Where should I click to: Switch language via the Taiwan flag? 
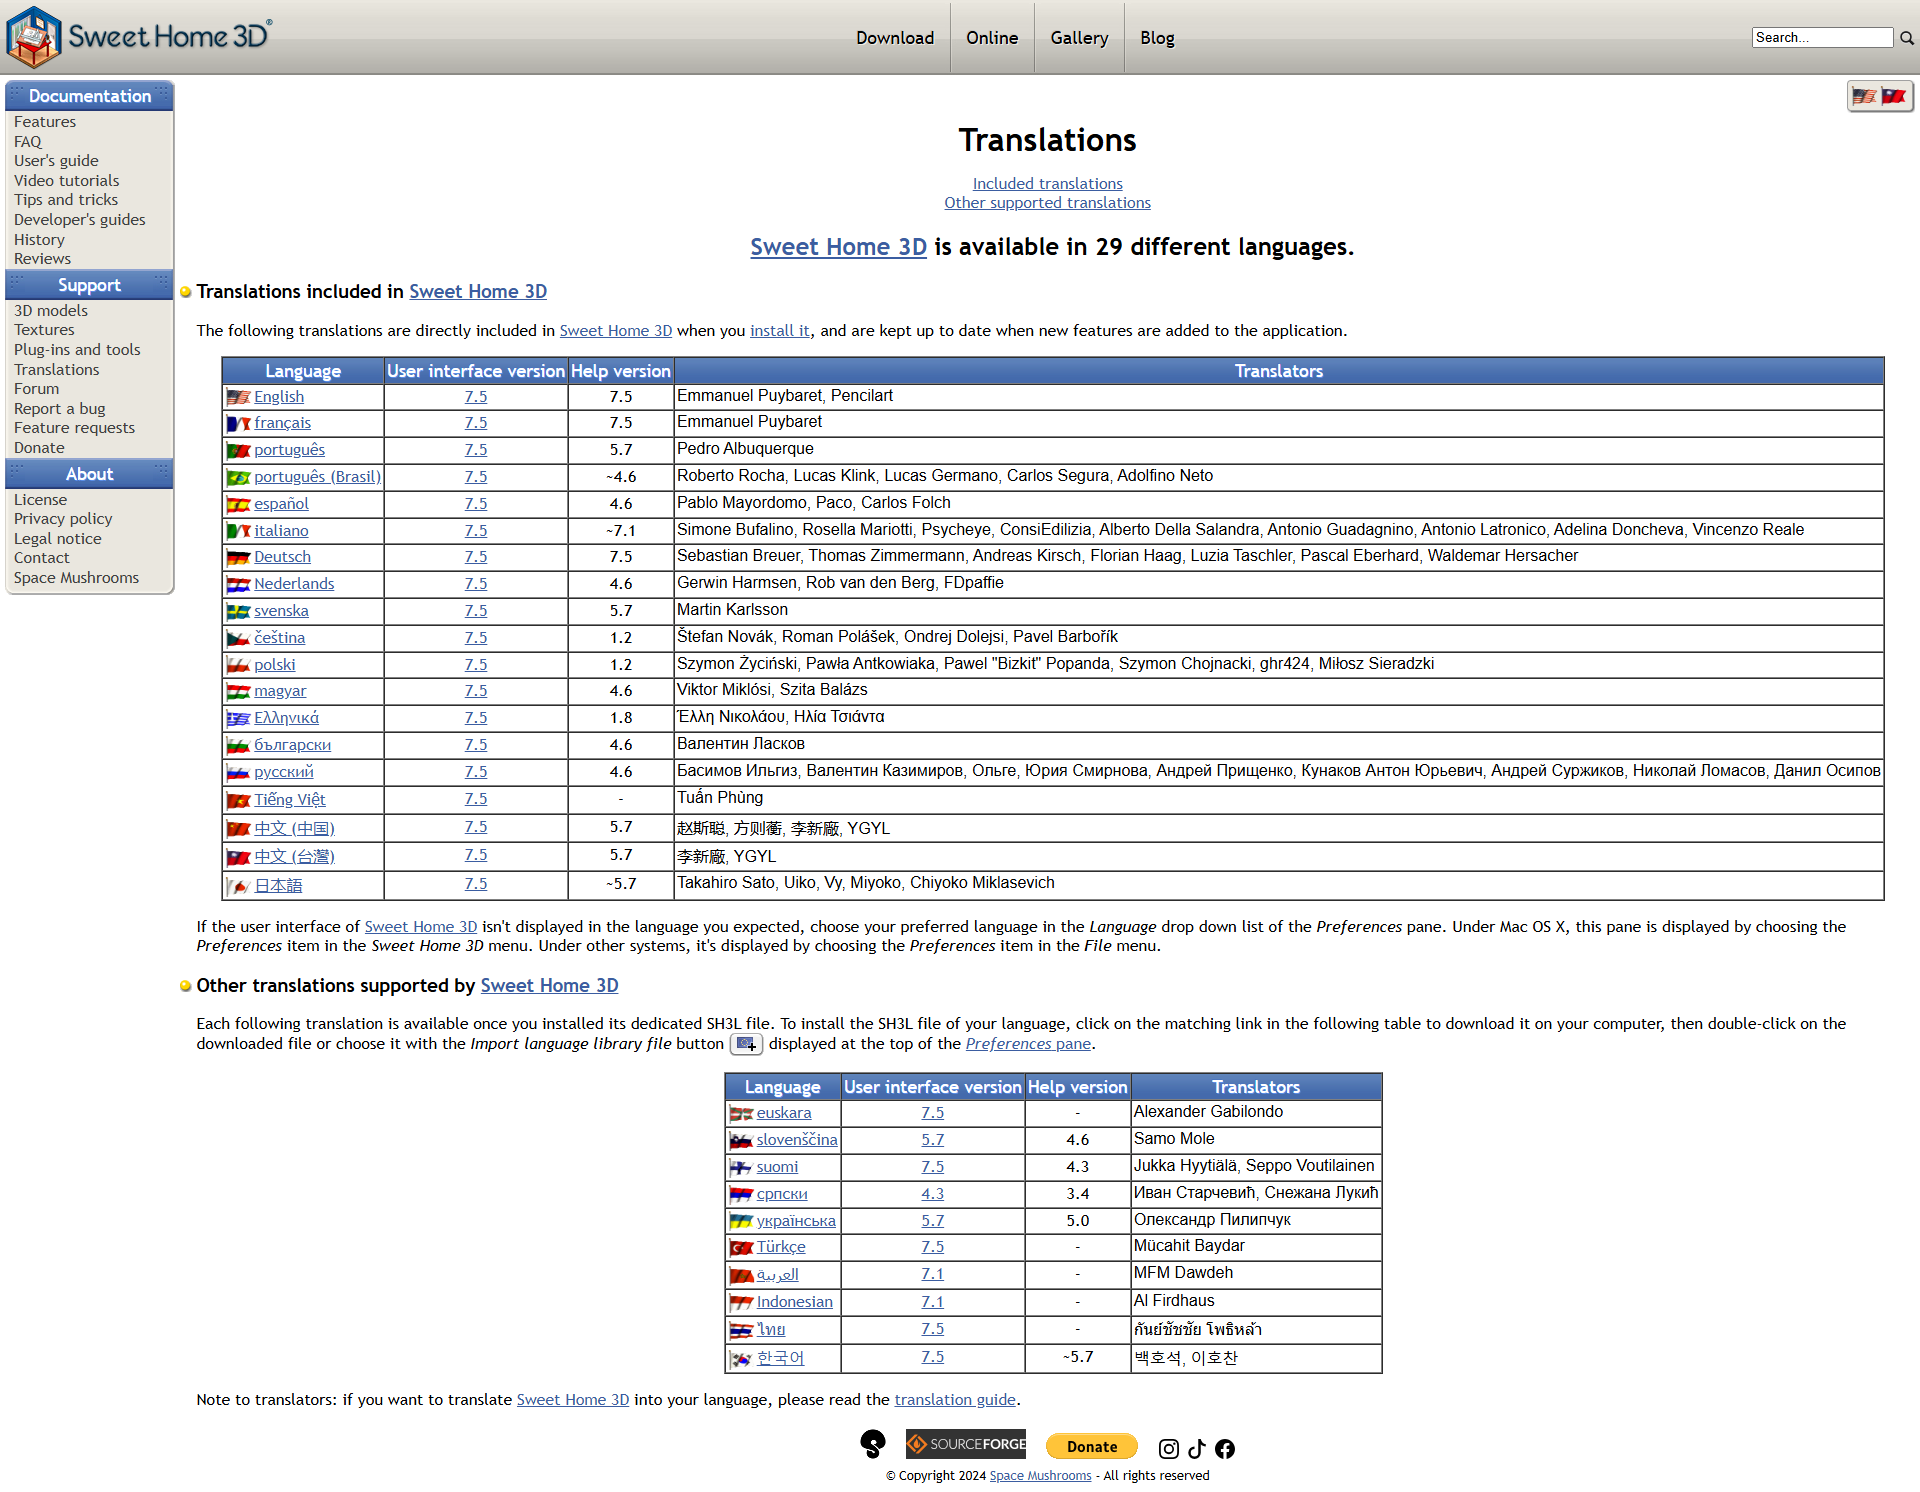pos(1893,97)
